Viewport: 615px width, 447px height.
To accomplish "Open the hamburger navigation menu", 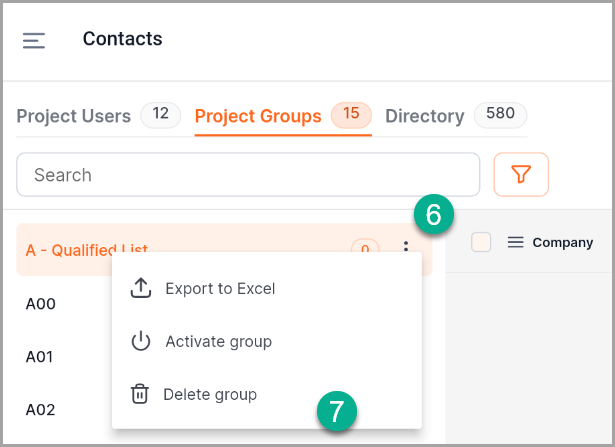I will [34, 40].
